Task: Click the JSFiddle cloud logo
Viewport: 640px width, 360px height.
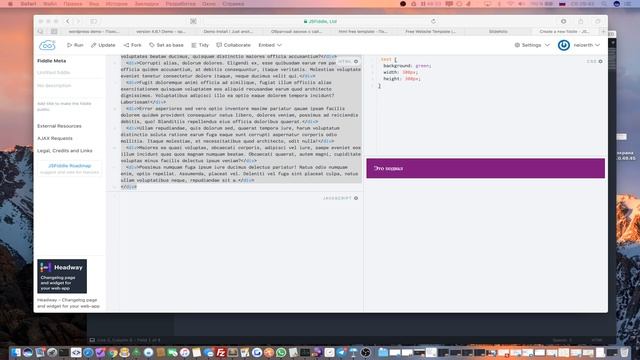Action: click(x=47, y=45)
